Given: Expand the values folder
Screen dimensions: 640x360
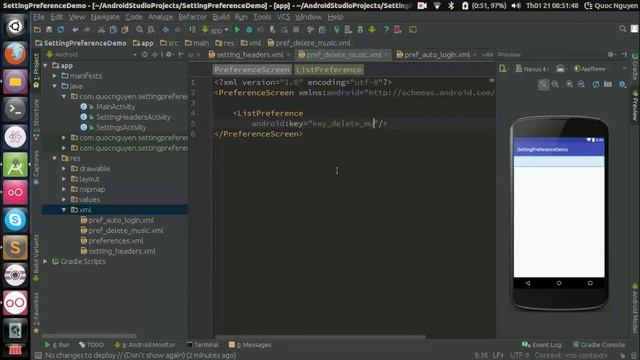Looking at the screenshot, I should coord(64,200).
